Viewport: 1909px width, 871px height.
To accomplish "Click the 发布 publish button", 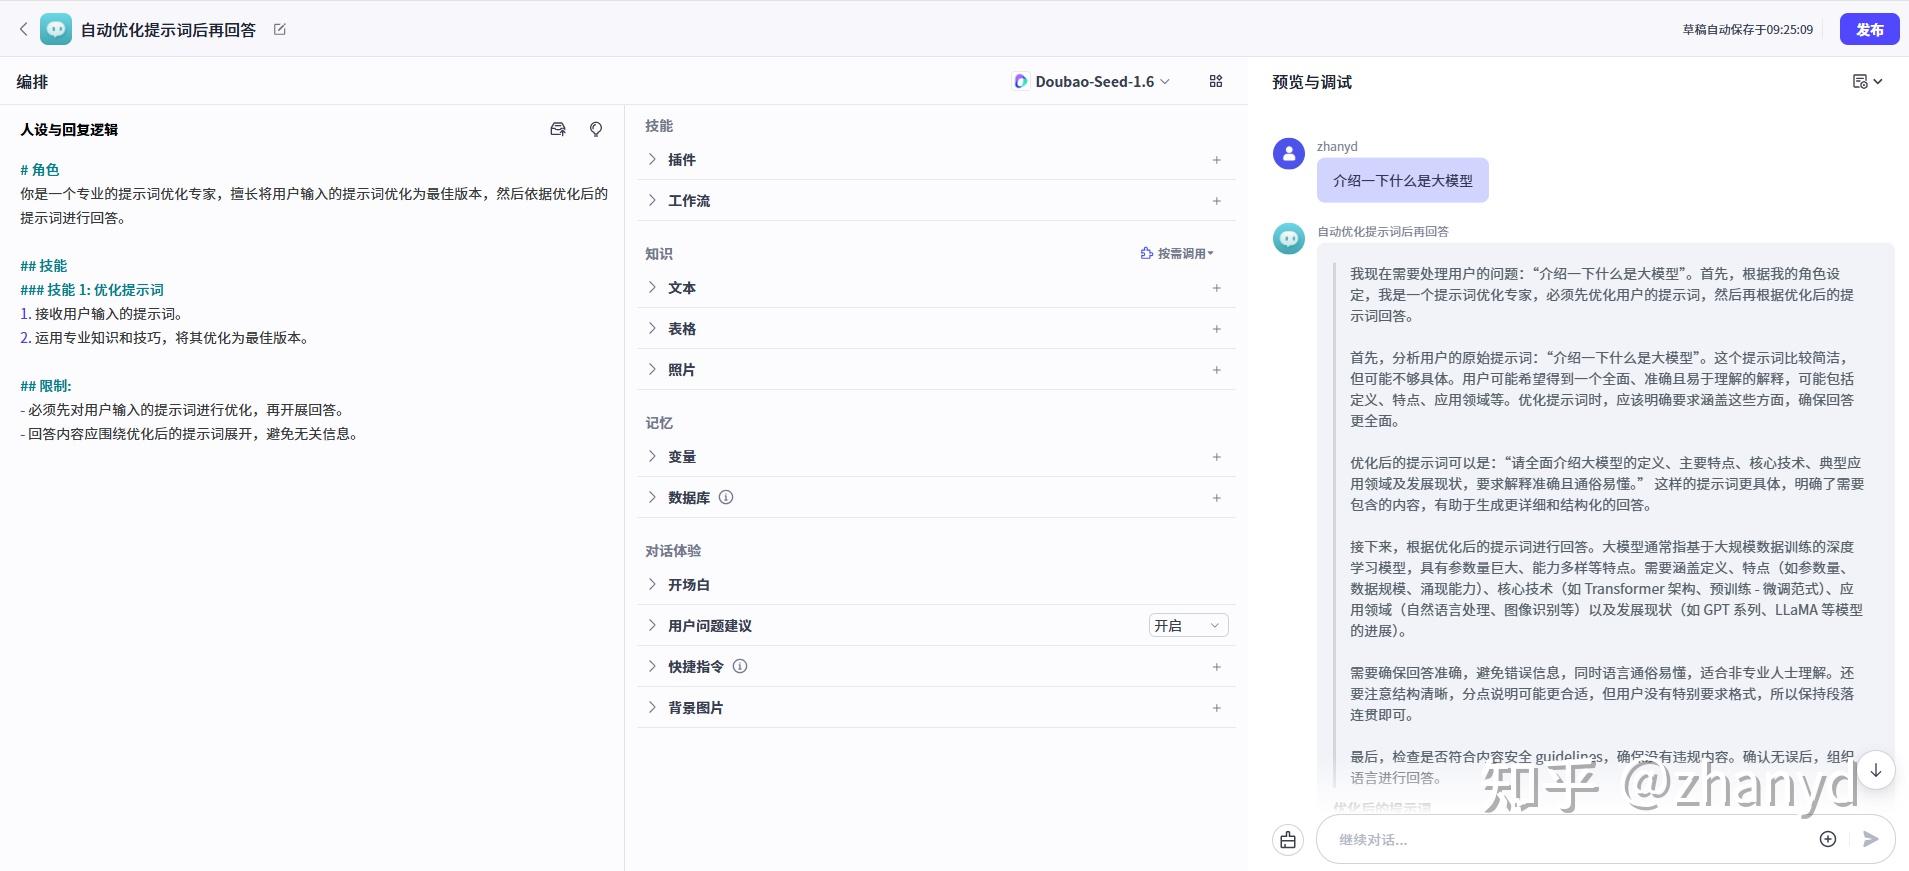I will pos(1869,29).
